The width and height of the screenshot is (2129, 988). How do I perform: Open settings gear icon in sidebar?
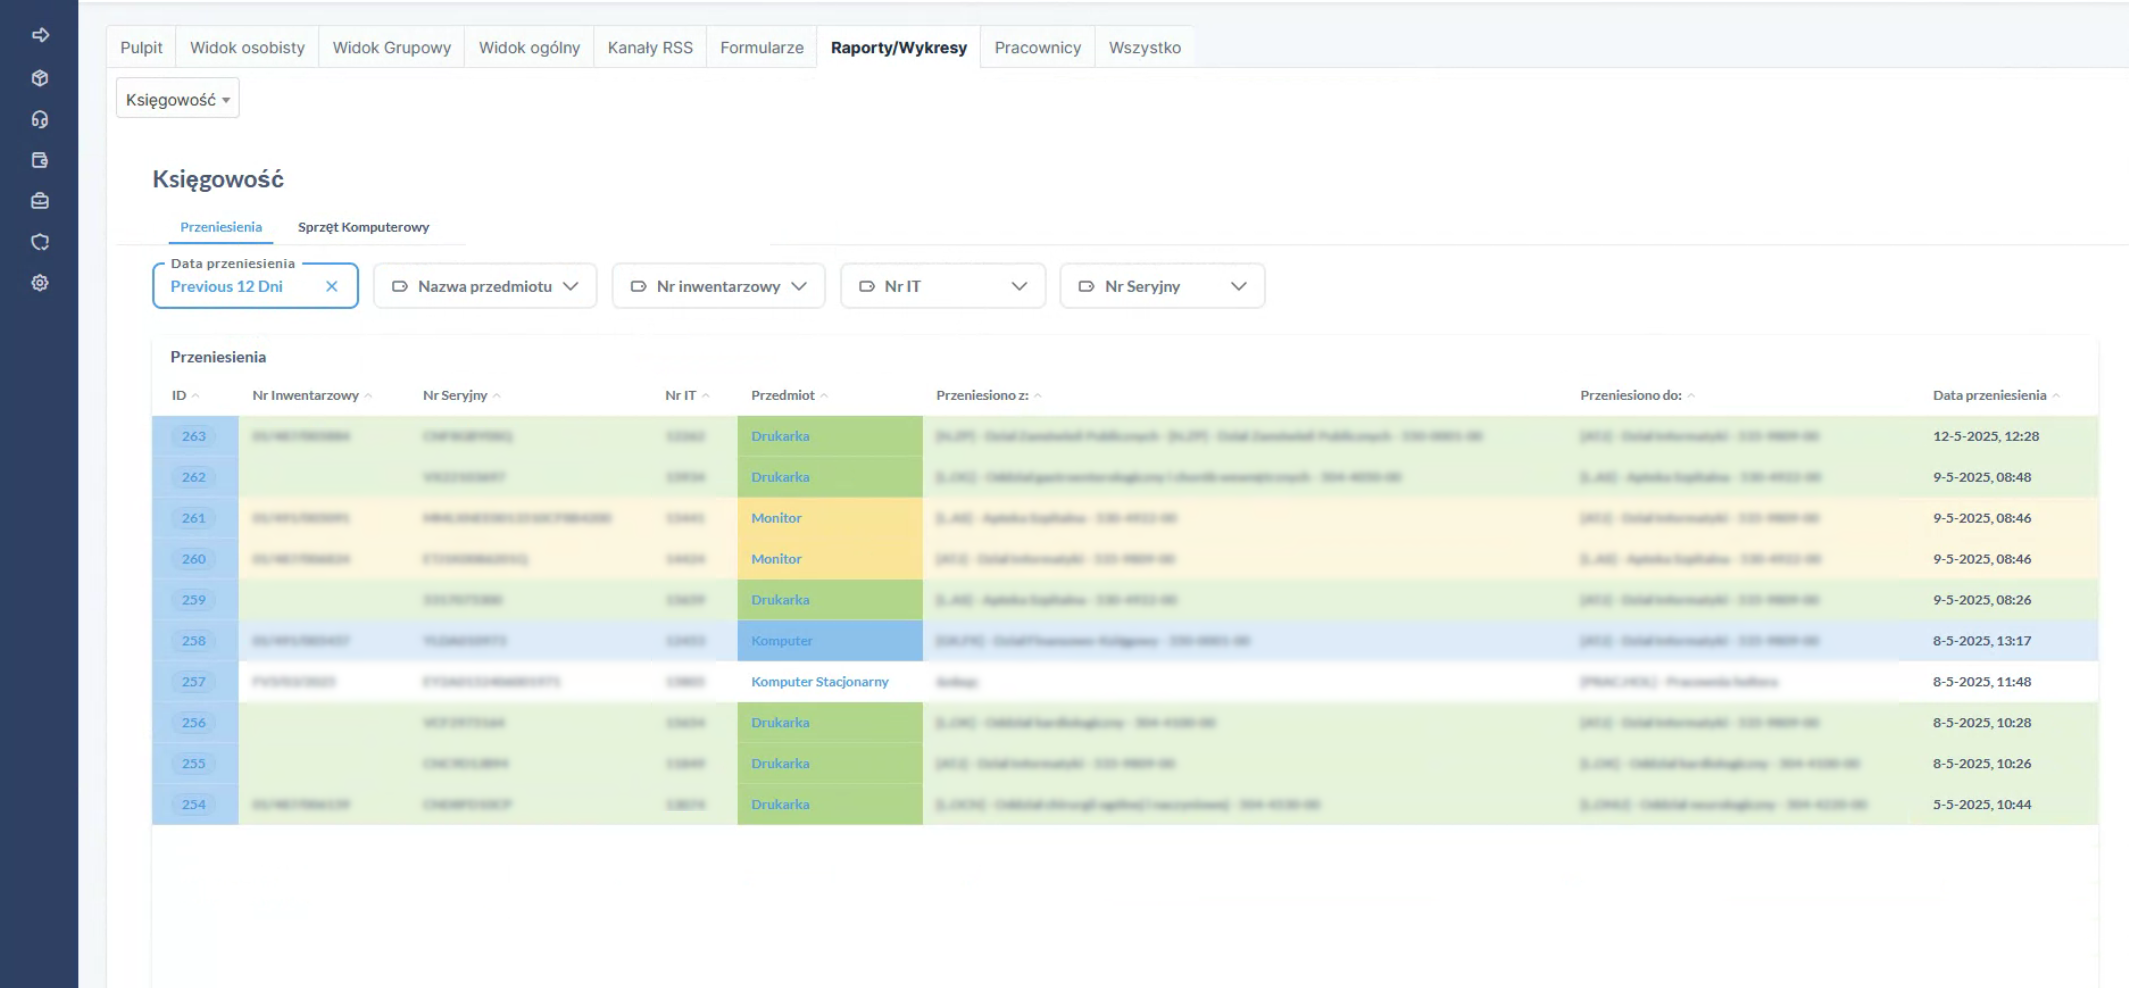pyautogui.click(x=40, y=283)
